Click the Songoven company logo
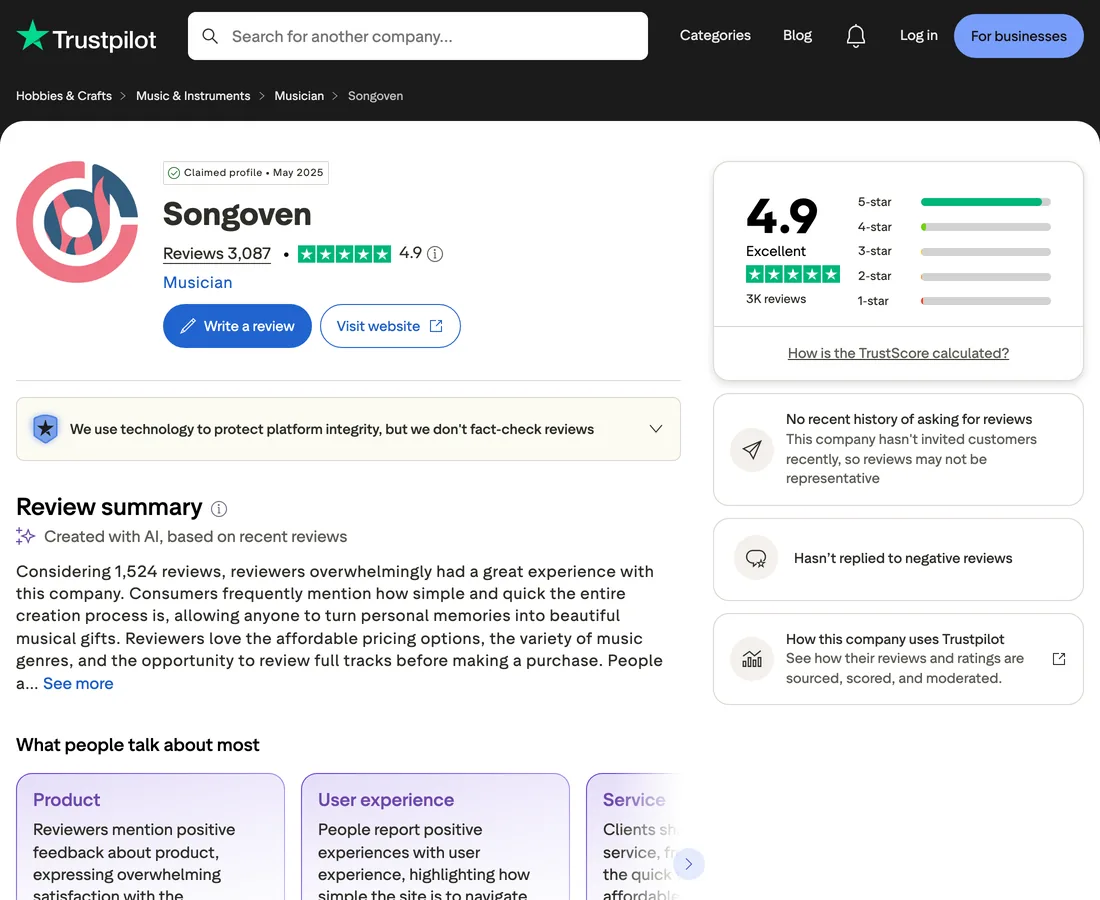Image resolution: width=1100 pixels, height=900 pixels. [77, 222]
